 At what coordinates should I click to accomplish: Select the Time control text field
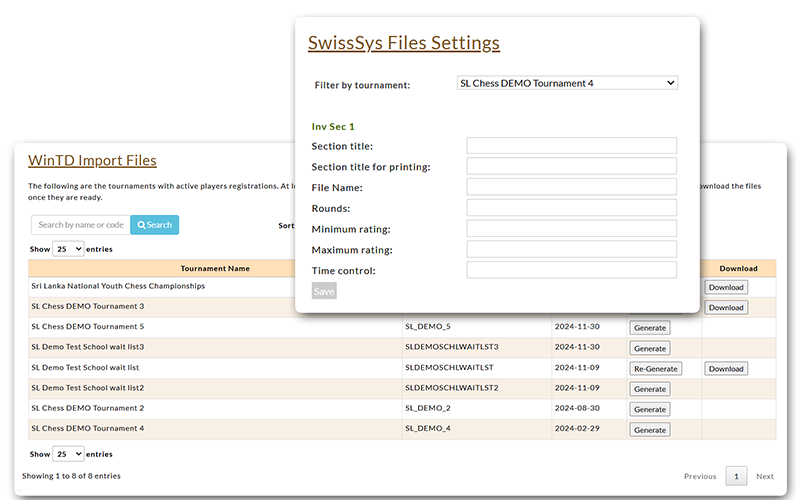[x=571, y=270]
